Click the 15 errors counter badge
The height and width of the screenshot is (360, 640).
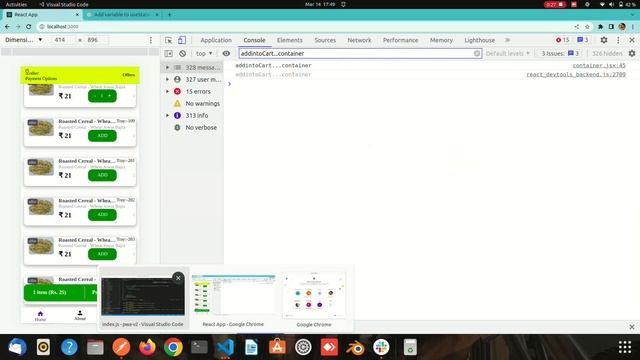pyautogui.click(x=562, y=40)
